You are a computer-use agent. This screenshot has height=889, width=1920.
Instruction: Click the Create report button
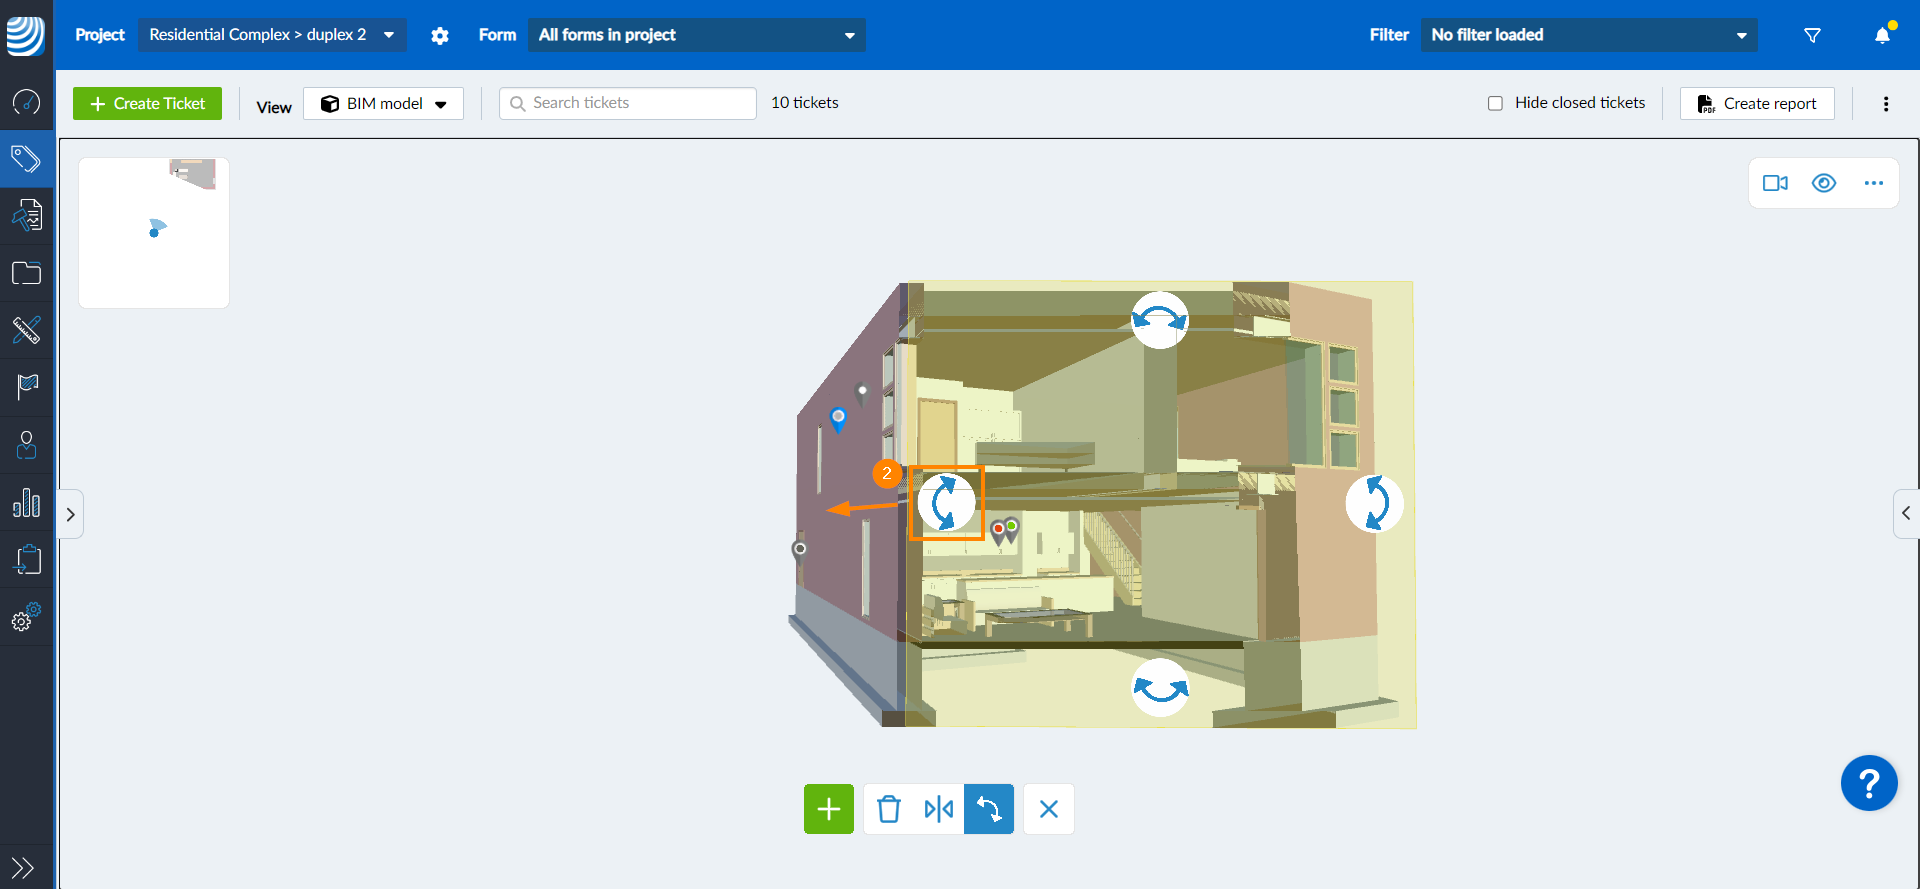click(1757, 104)
